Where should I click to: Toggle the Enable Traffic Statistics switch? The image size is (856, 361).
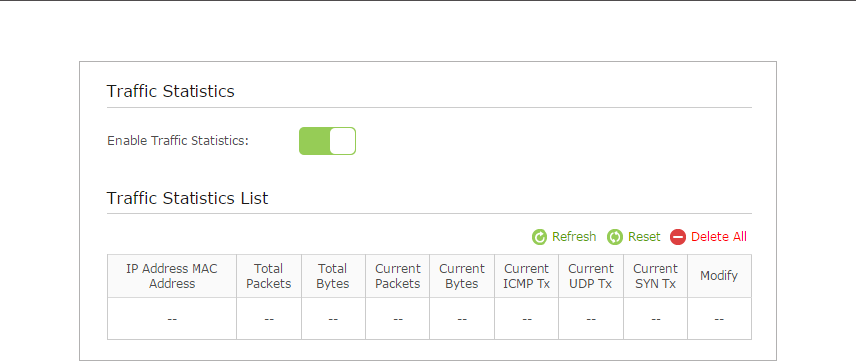pyautogui.click(x=327, y=141)
